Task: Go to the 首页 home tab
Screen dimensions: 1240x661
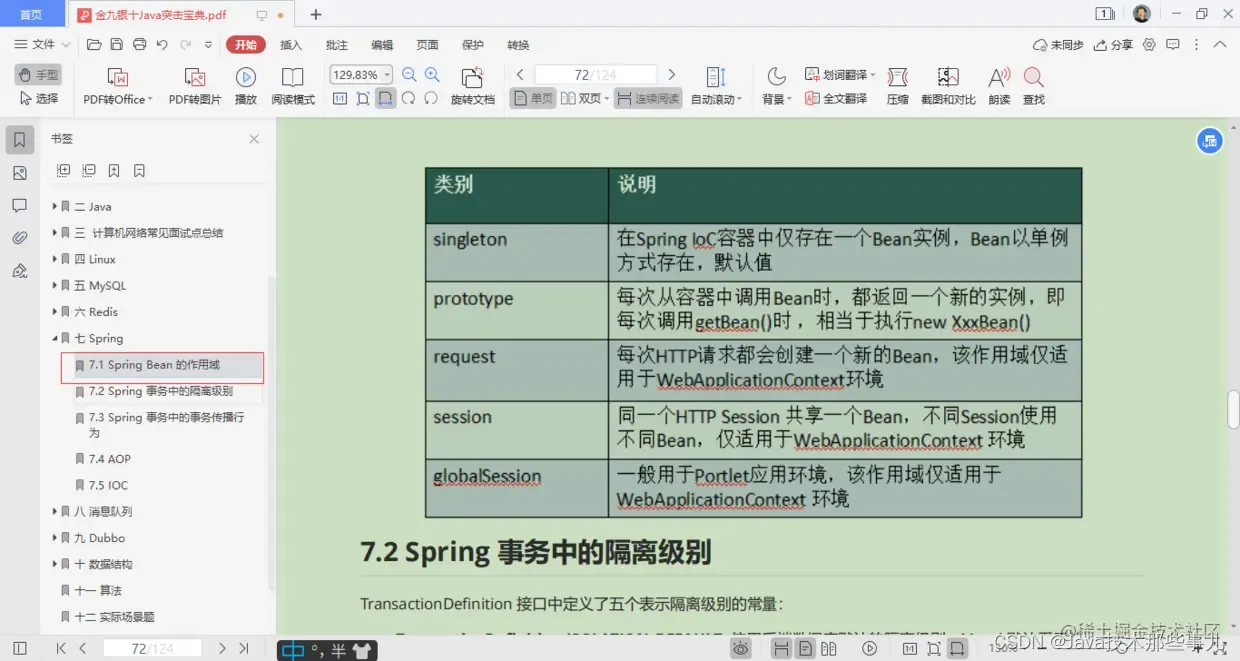Action: (31, 14)
